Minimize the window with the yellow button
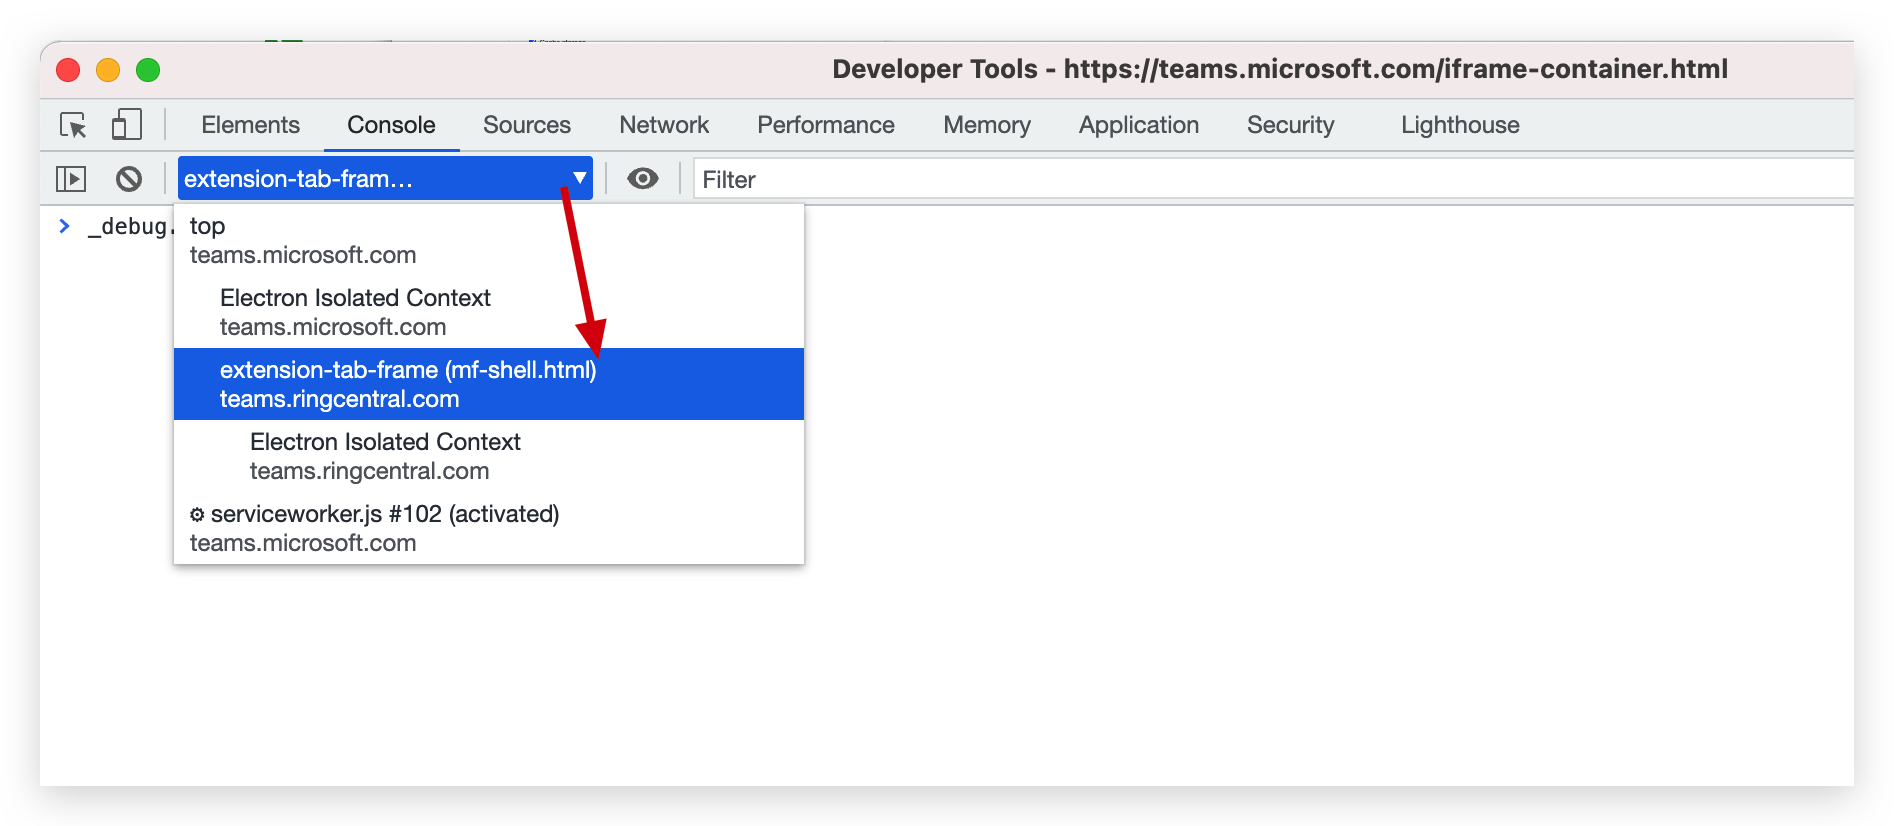The height and width of the screenshot is (826, 1894). [x=108, y=70]
